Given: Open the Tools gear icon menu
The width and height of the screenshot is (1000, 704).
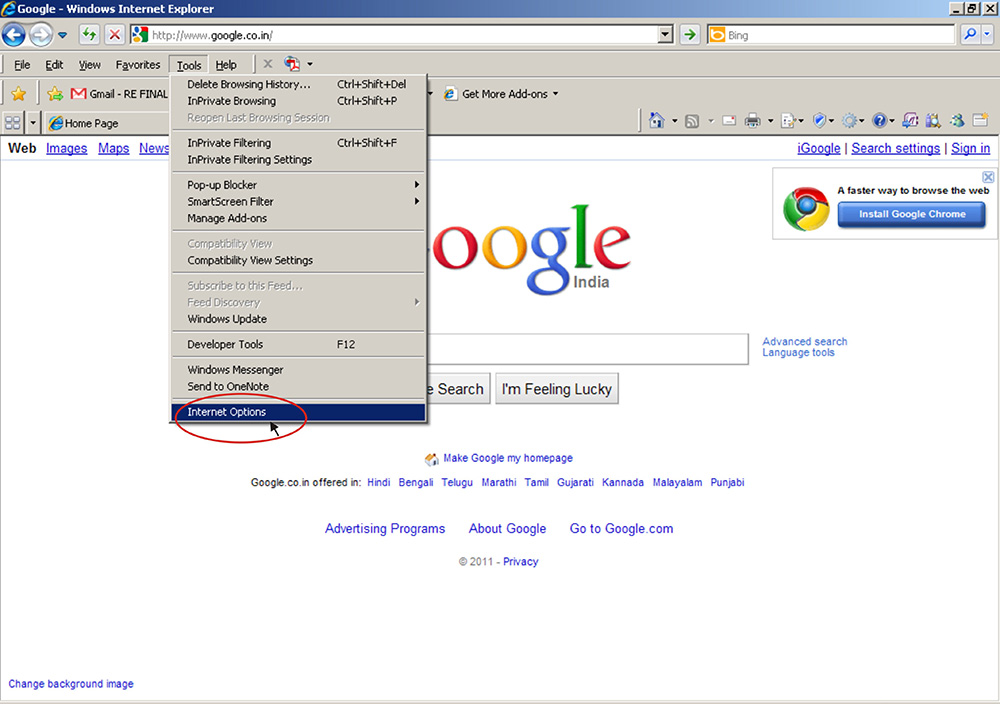Looking at the screenshot, I should (849, 121).
